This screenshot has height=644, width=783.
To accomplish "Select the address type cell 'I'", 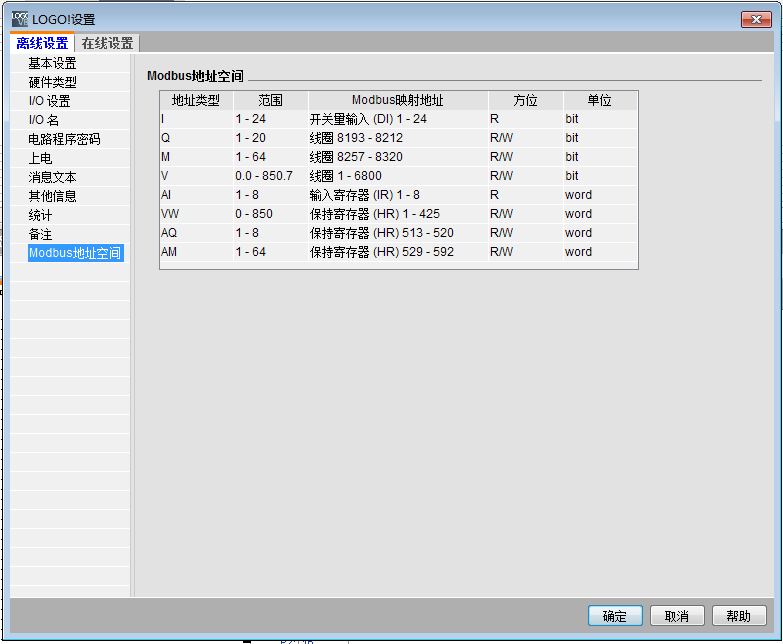I will (196, 119).
